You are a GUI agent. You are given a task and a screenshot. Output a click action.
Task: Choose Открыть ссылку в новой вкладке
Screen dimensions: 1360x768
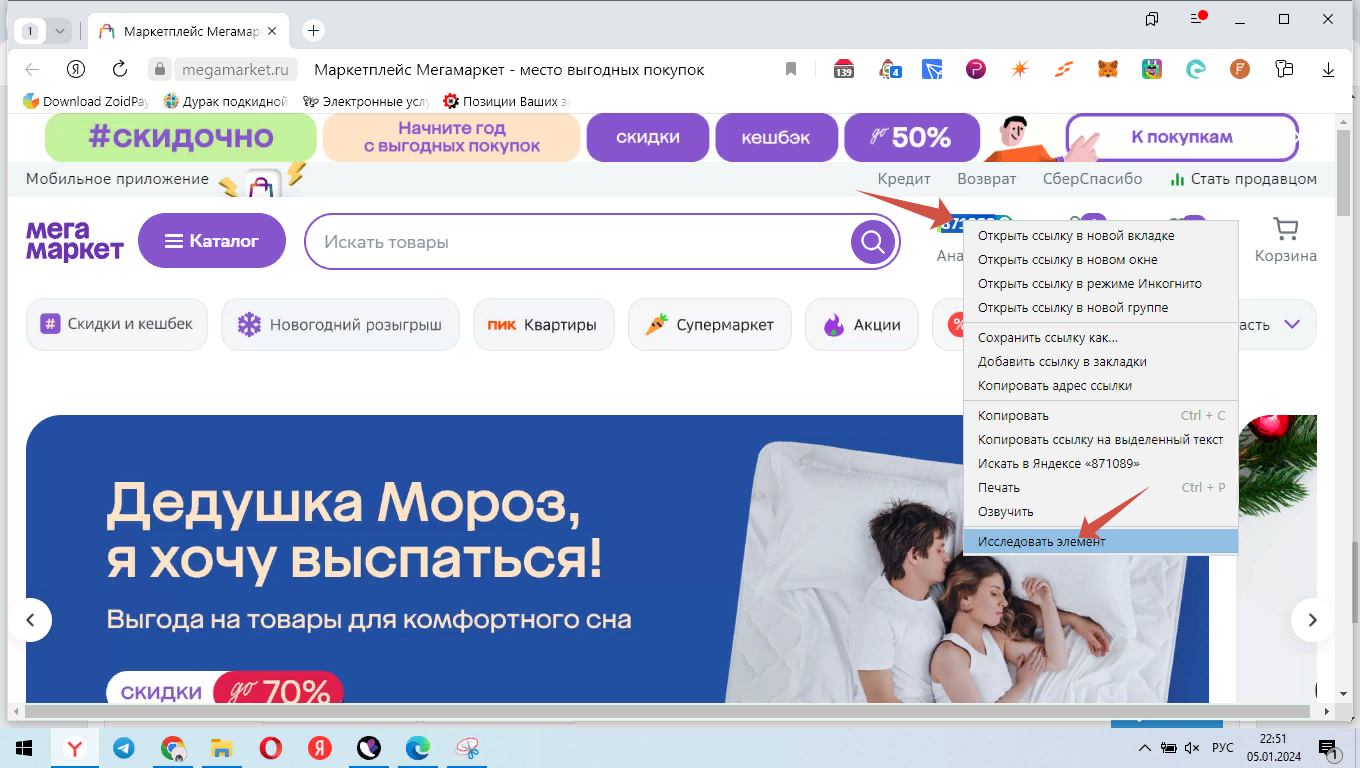pyautogui.click(x=1100, y=236)
